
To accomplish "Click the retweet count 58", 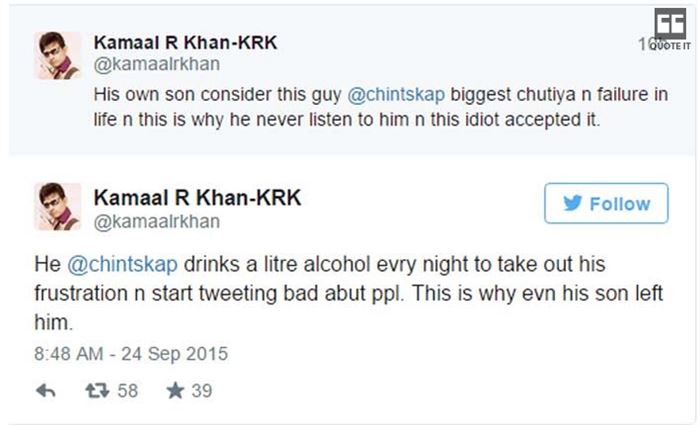I will [128, 391].
